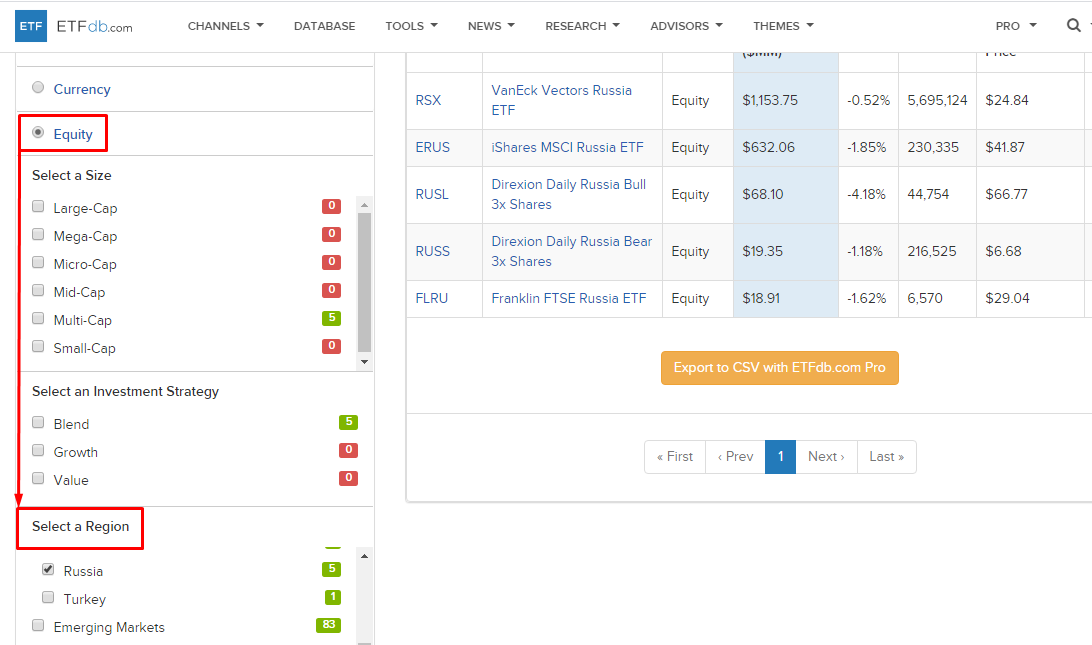Open VanEck Vectors Russia ETF link
1092x645 pixels.
pyautogui.click(x=561, y=100)
